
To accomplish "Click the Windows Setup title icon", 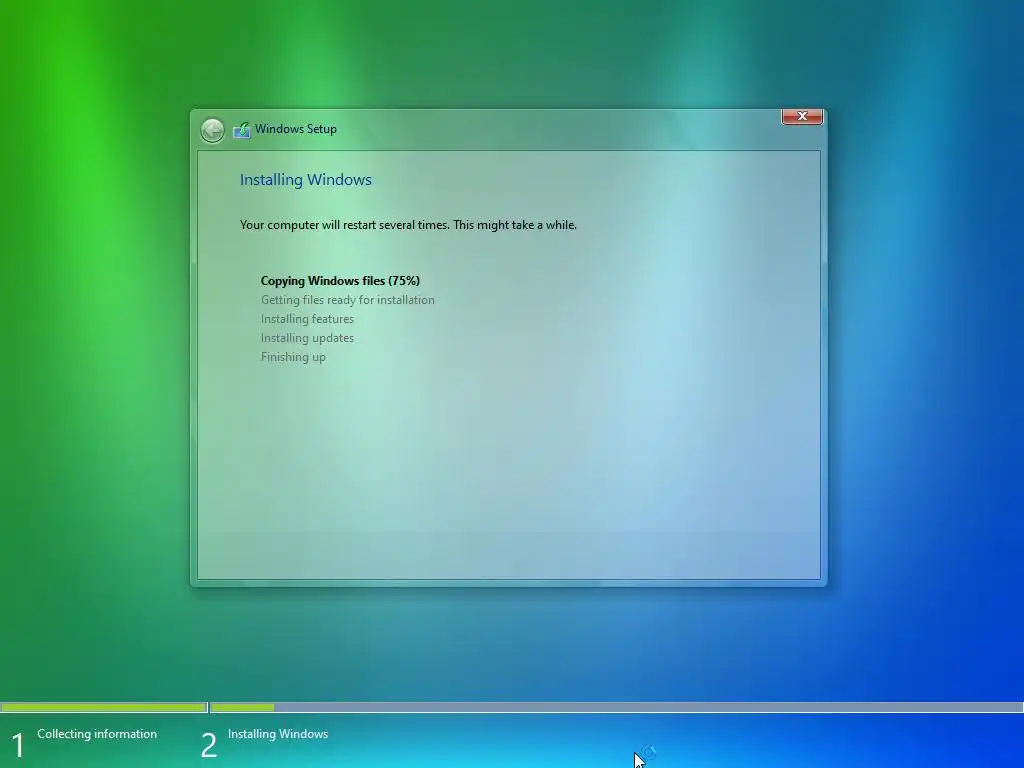I will 242,130.
